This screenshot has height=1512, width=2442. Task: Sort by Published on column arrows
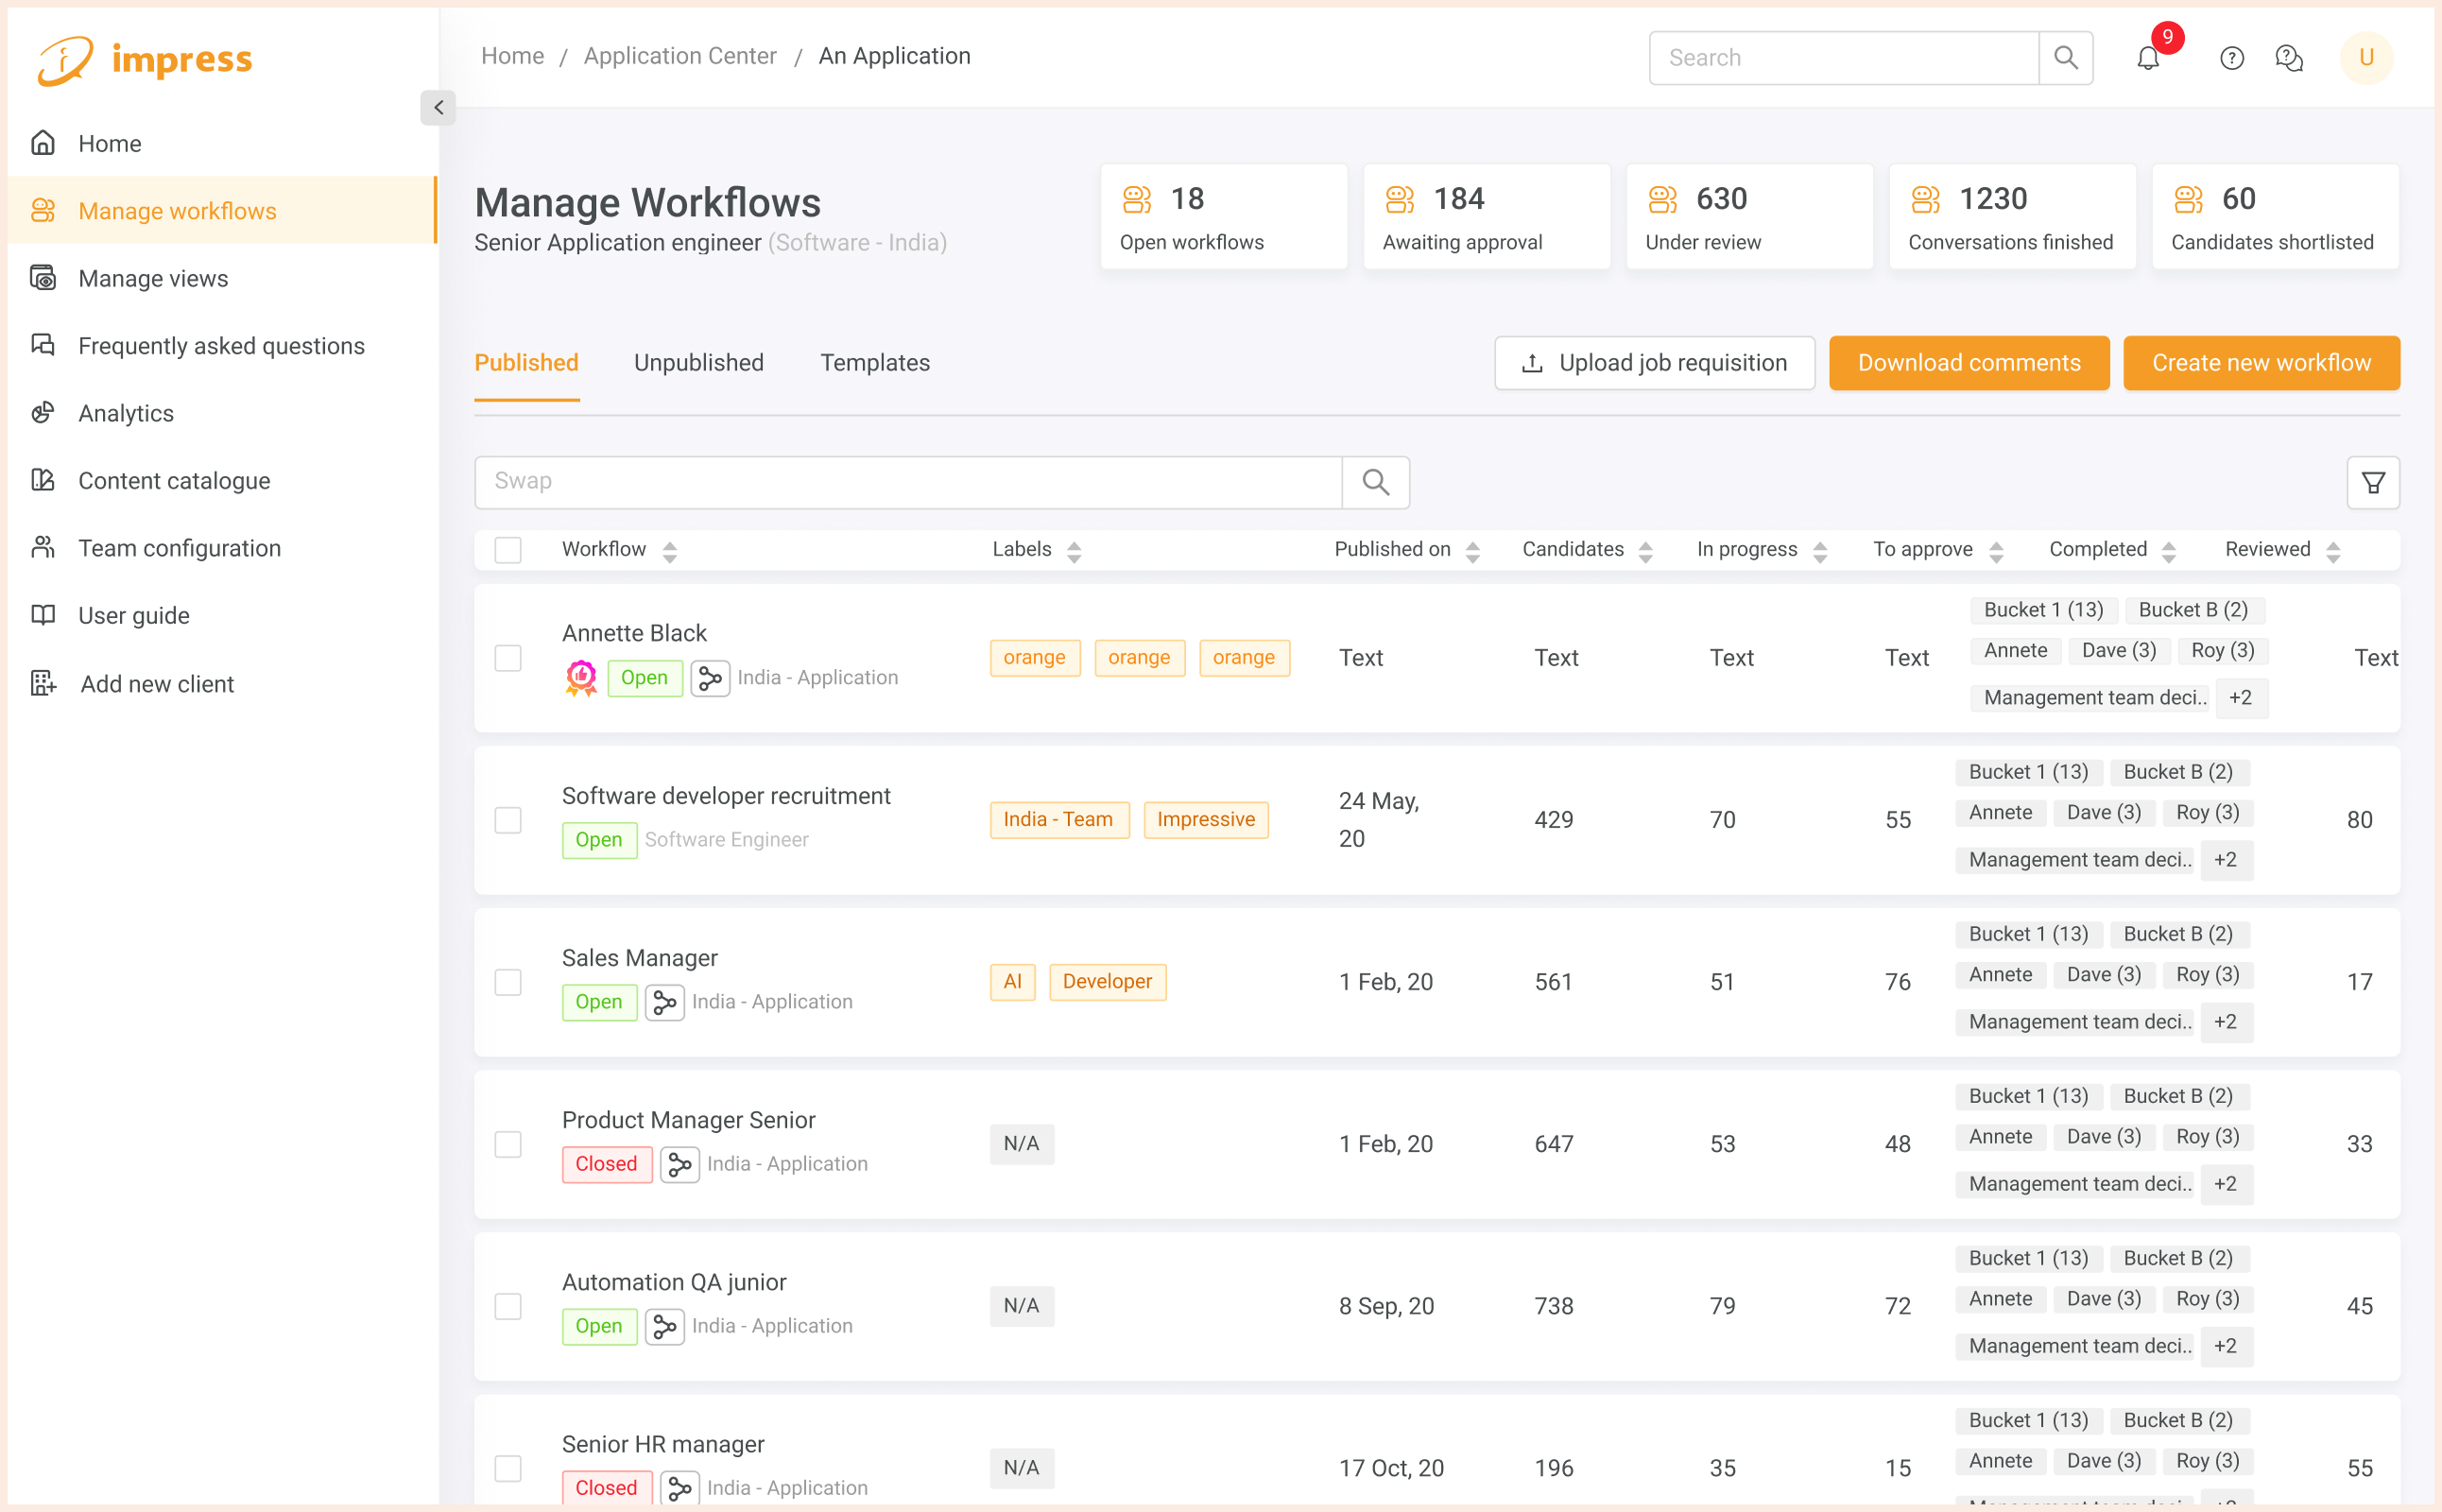(1472, 551)
